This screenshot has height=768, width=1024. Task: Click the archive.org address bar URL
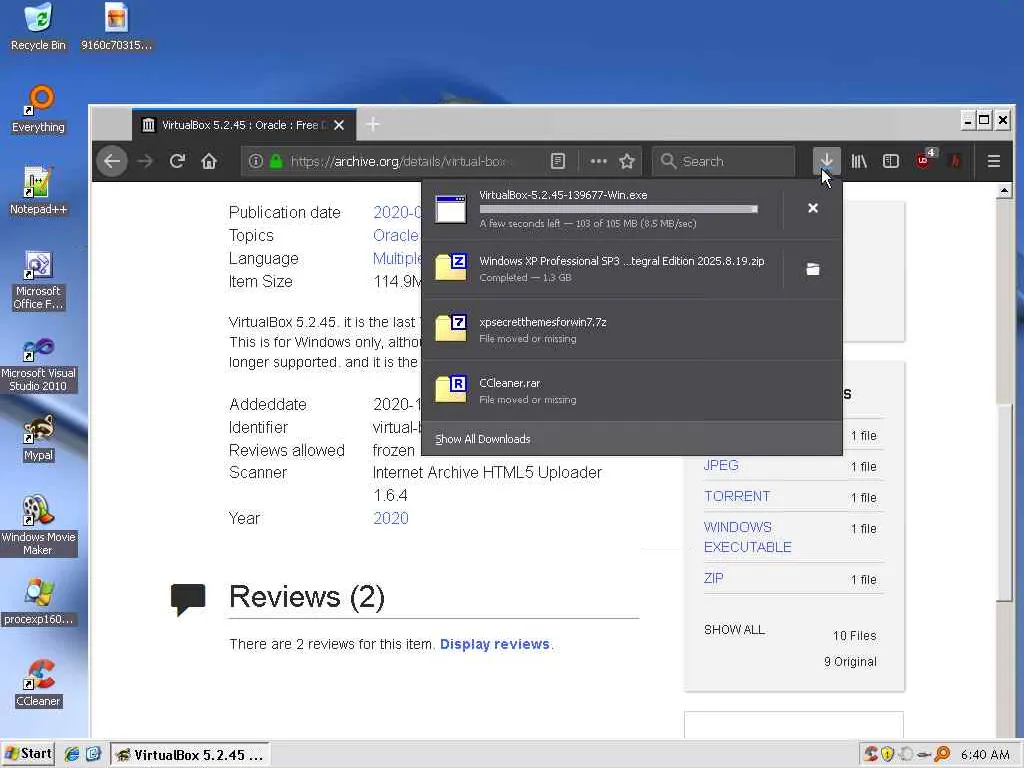[397, 161]
